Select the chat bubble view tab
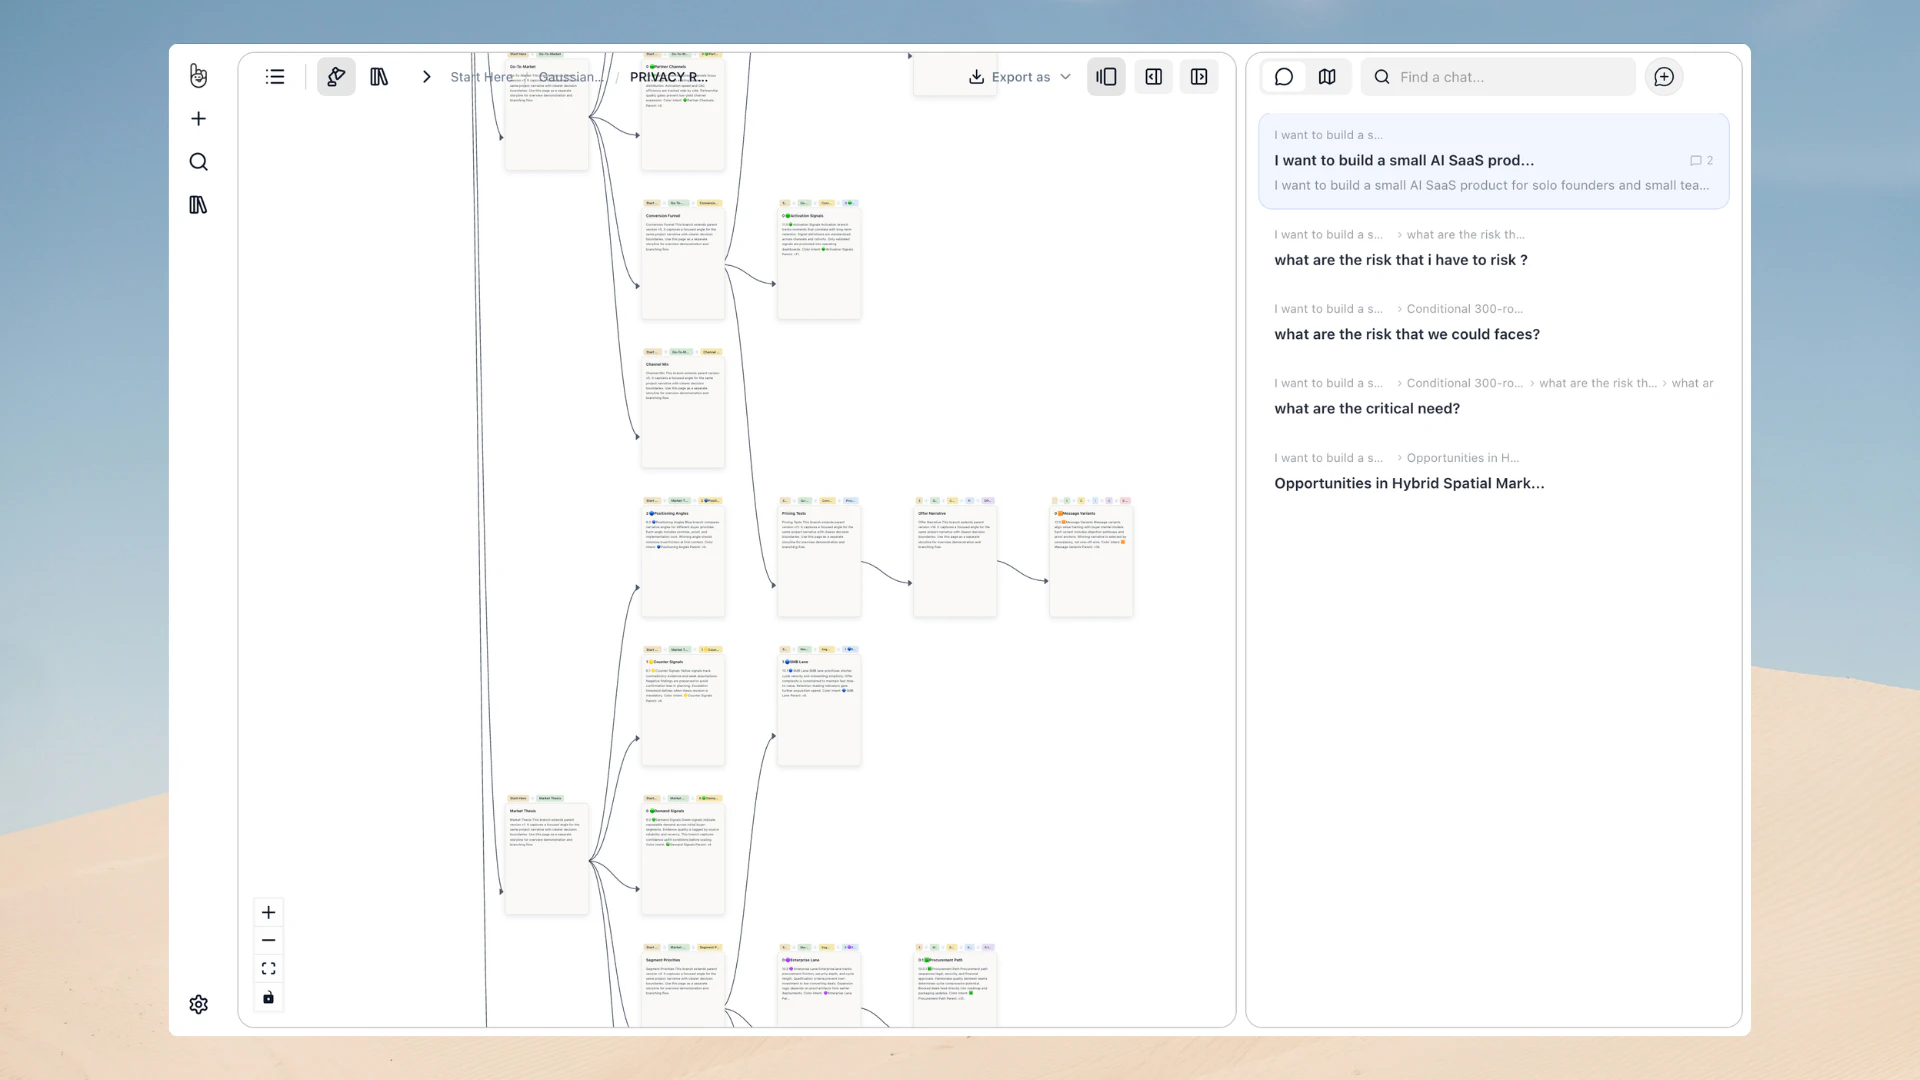This screenshot has width=1920, height=1080. (1284, 76)
